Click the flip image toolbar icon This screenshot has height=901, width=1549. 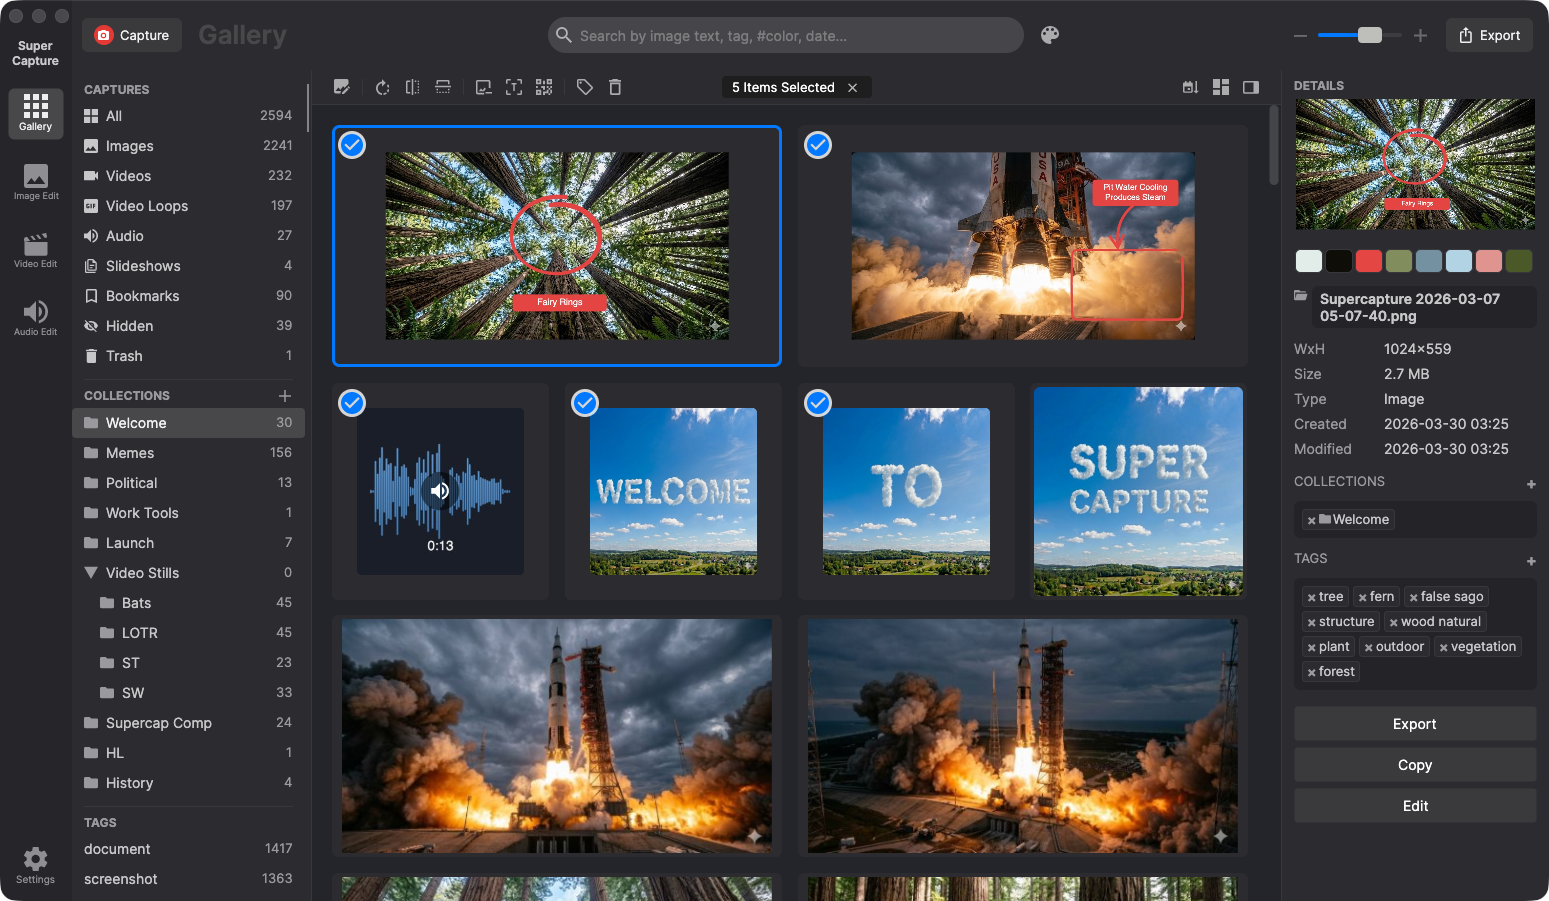pyautogui.click(x=412, y=87)
